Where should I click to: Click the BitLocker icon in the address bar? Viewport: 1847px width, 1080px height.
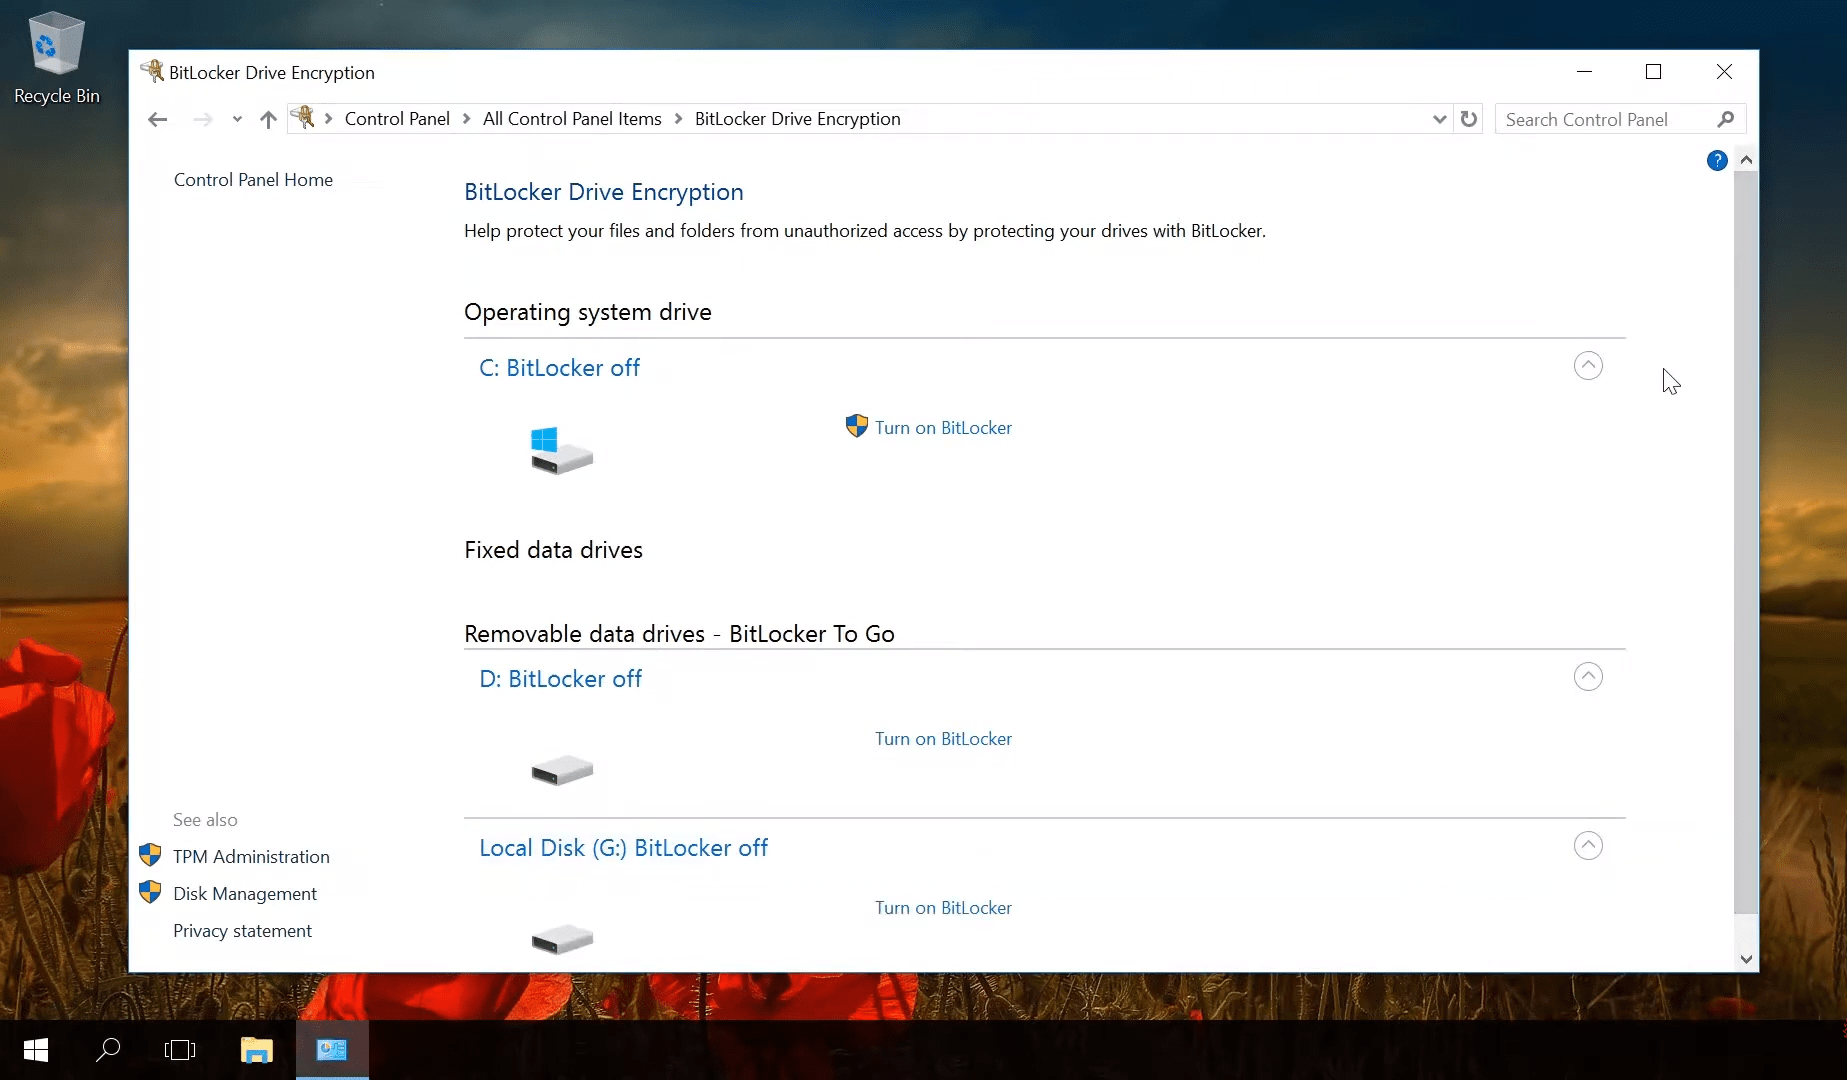305,118
